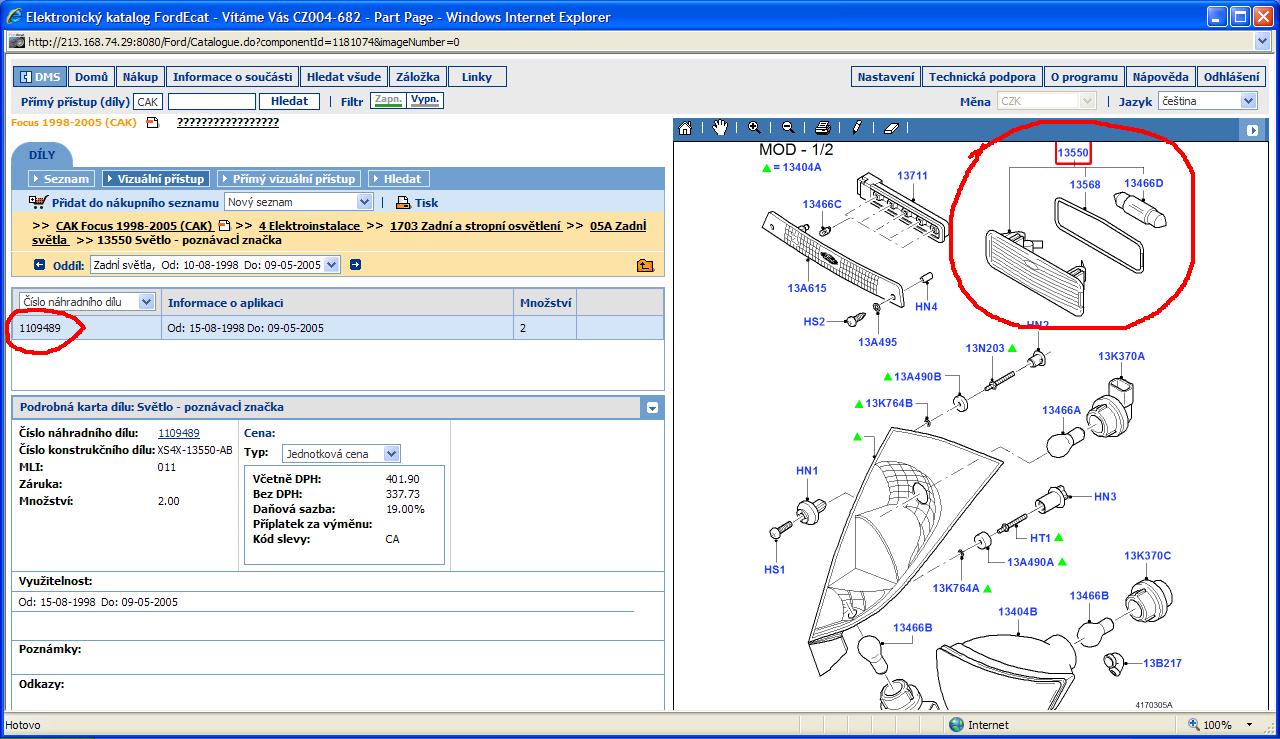
Task: Zoom in on the parts diagram
Action: (754, 128)
